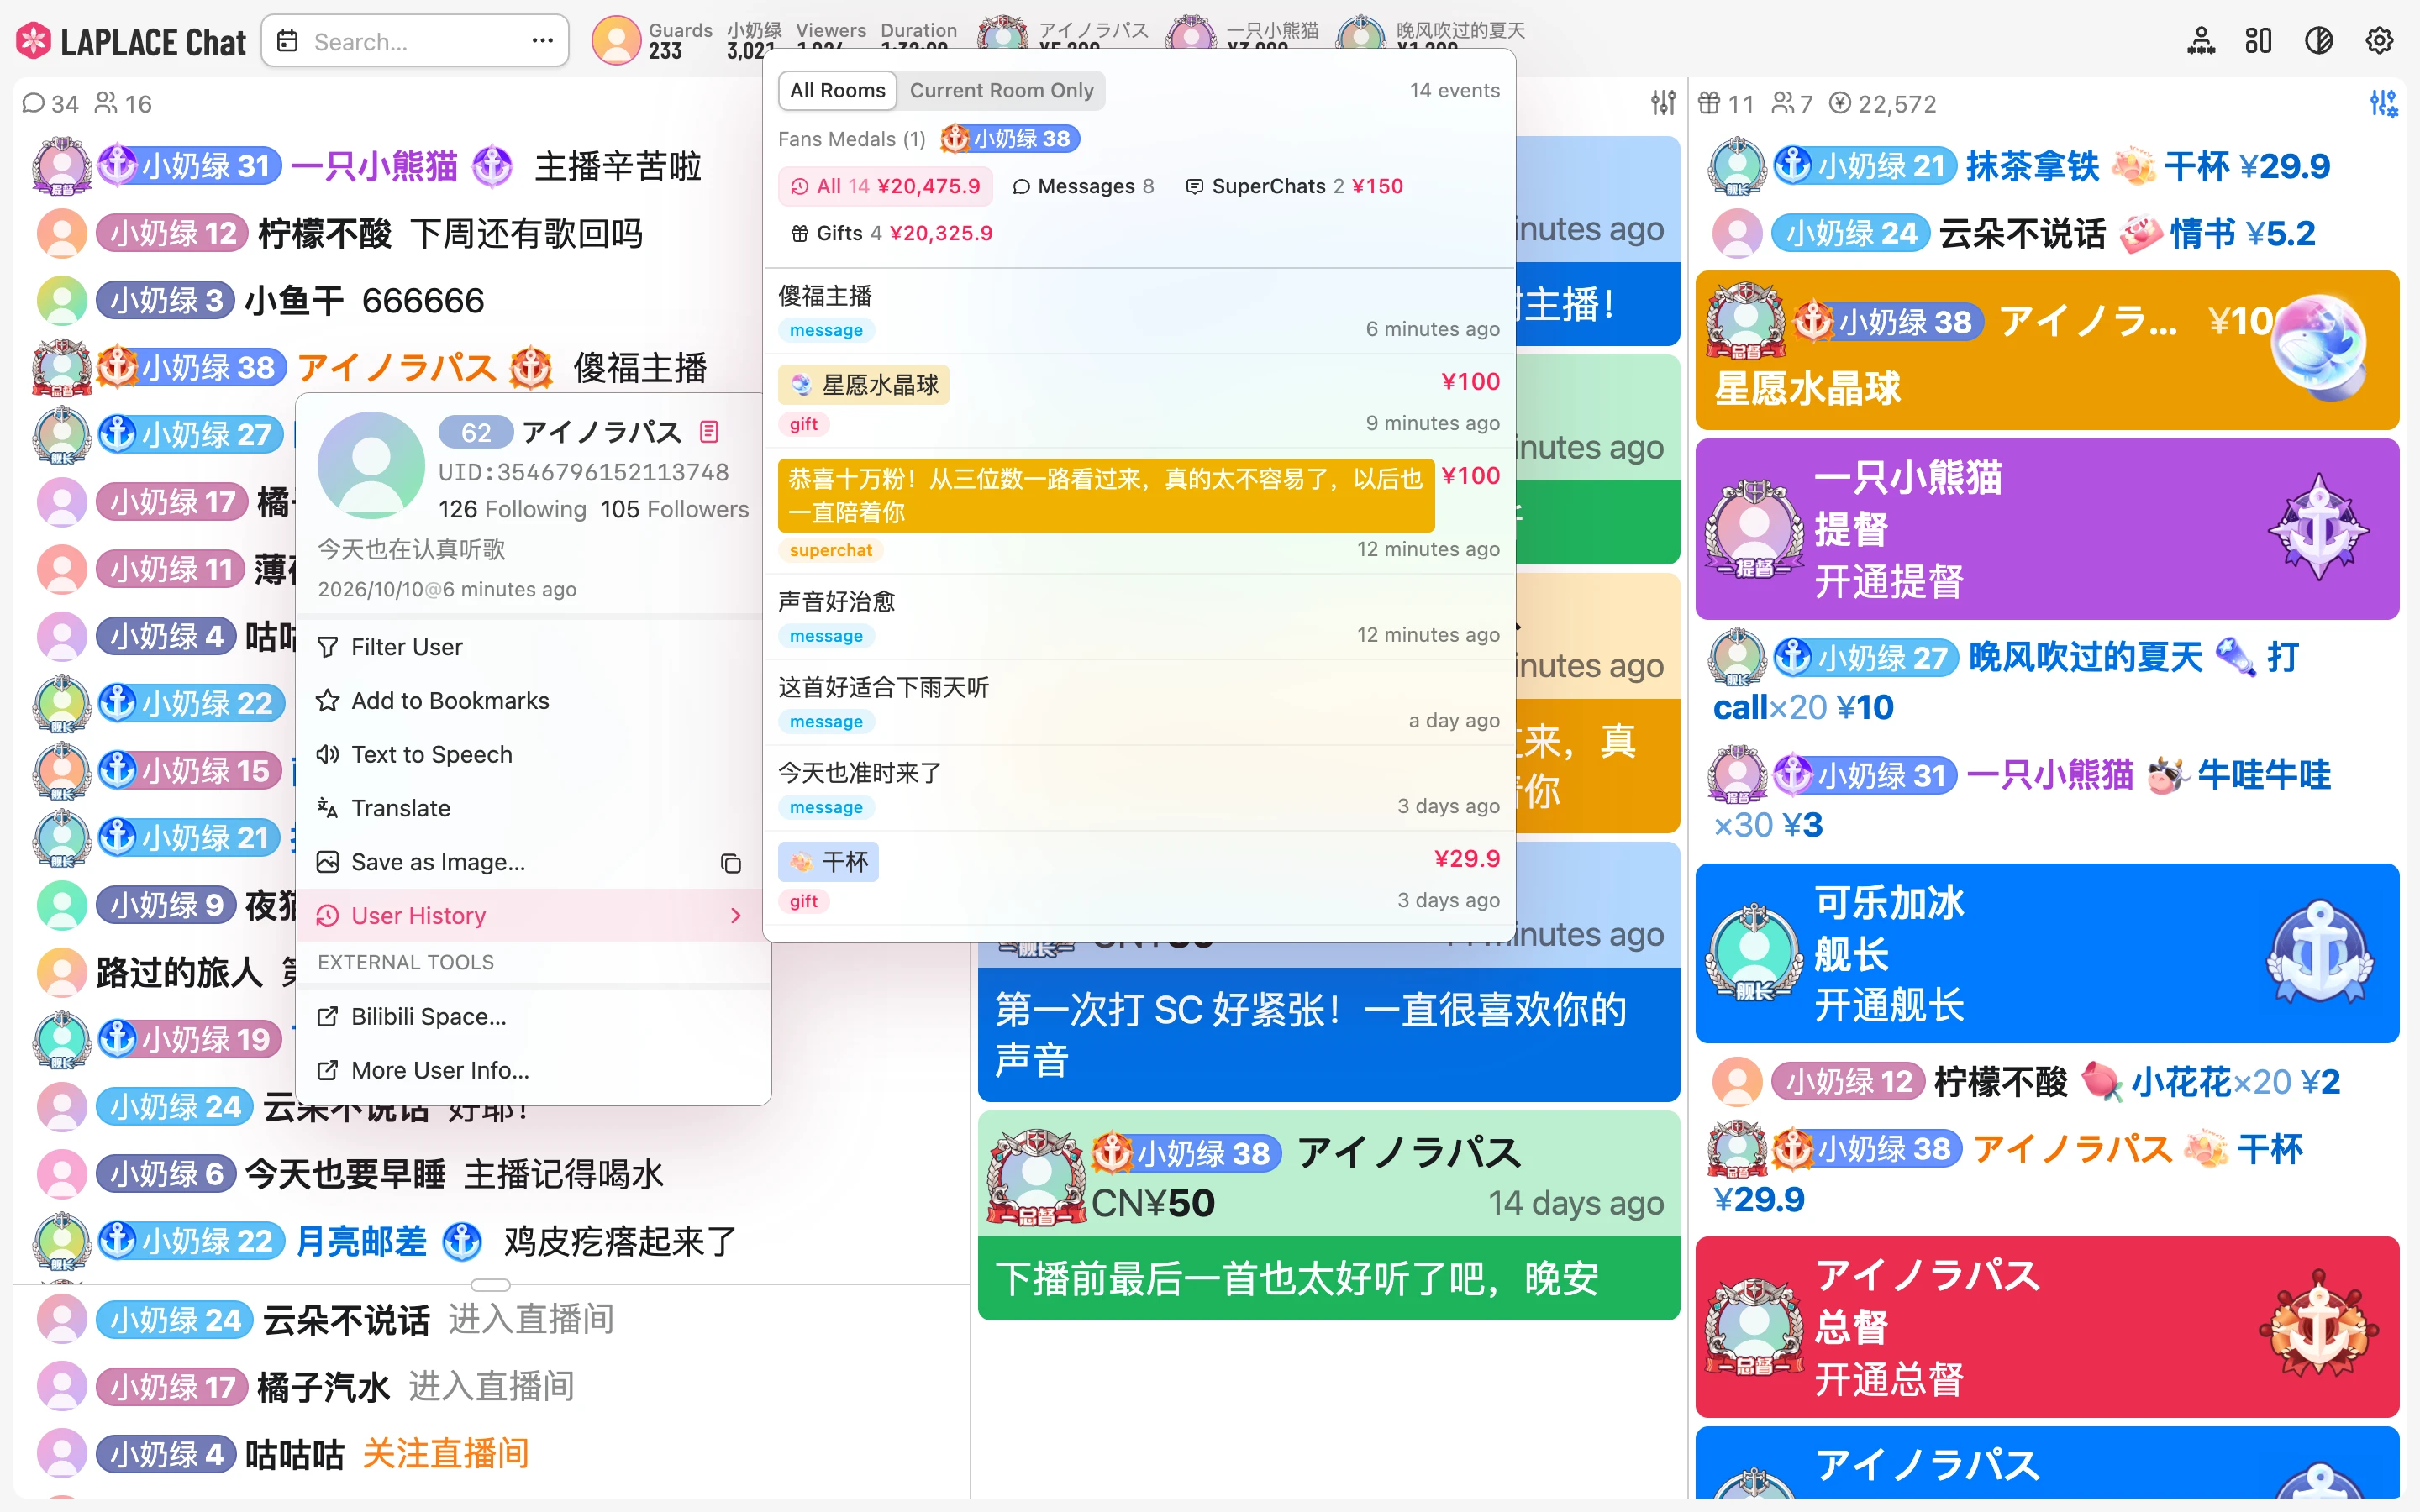Click the 可乐加冰 开通舰长 blue card
This screenshot has height=1512, width=2420.
tap(2047, 953)
